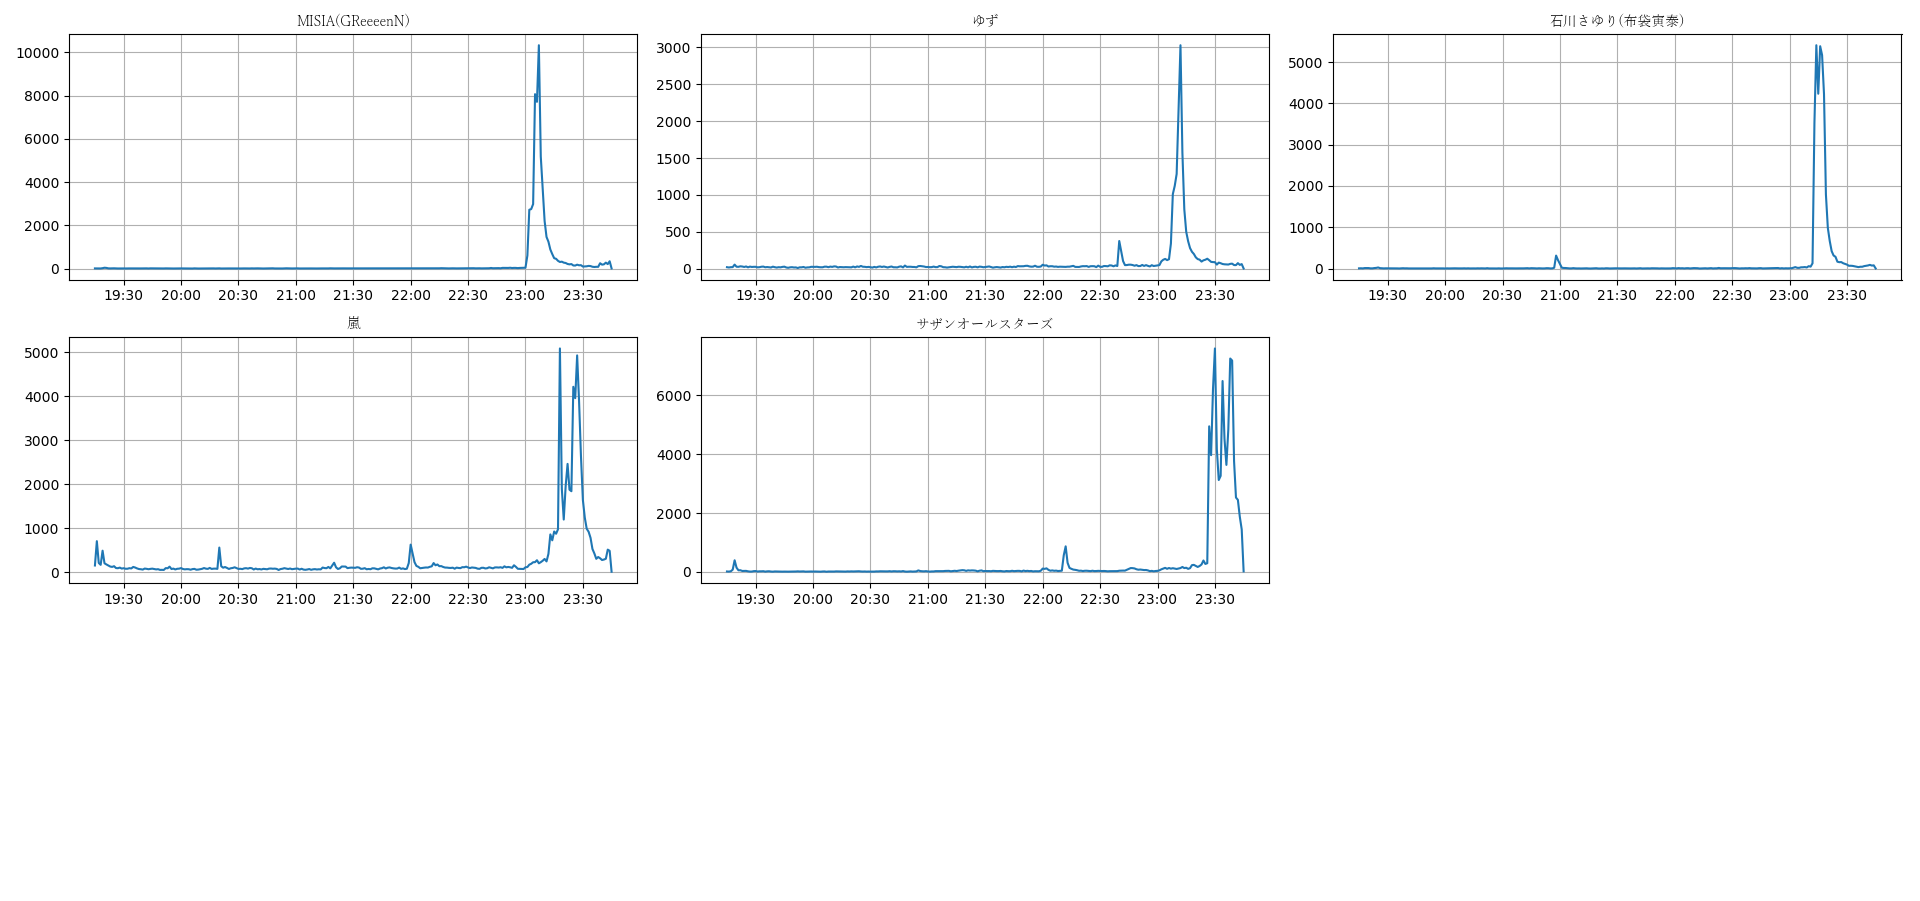Click the 2000 y-axis label in サザンオールスターズ chart
This screenshot has height=901, width=1920.
[x=673, y=514]
